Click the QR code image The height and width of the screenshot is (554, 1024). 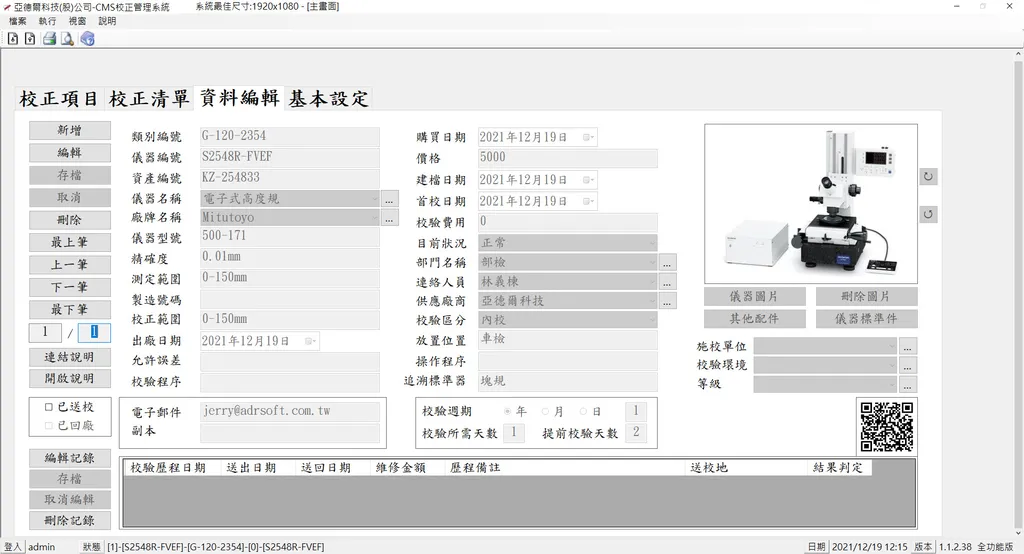(886, 427)
